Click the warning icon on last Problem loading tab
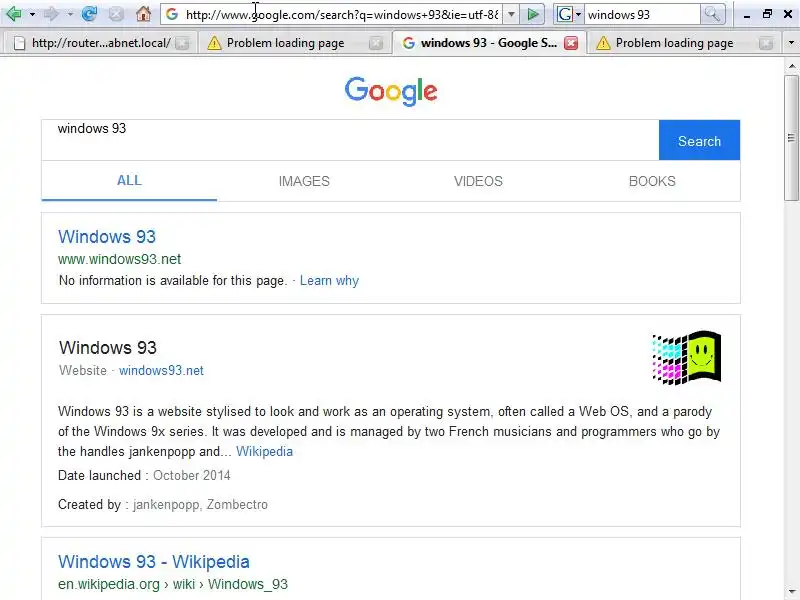Image resolution: width=800 pixels, height=600 pixels. point(603,43)
